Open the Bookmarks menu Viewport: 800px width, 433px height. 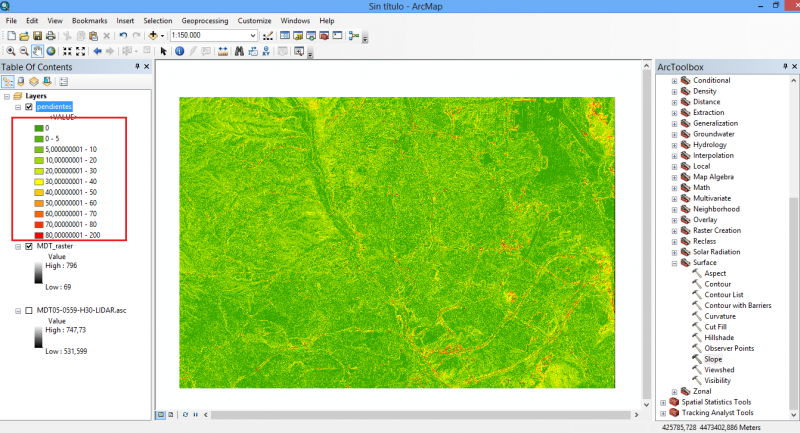[x=89, y=21]
